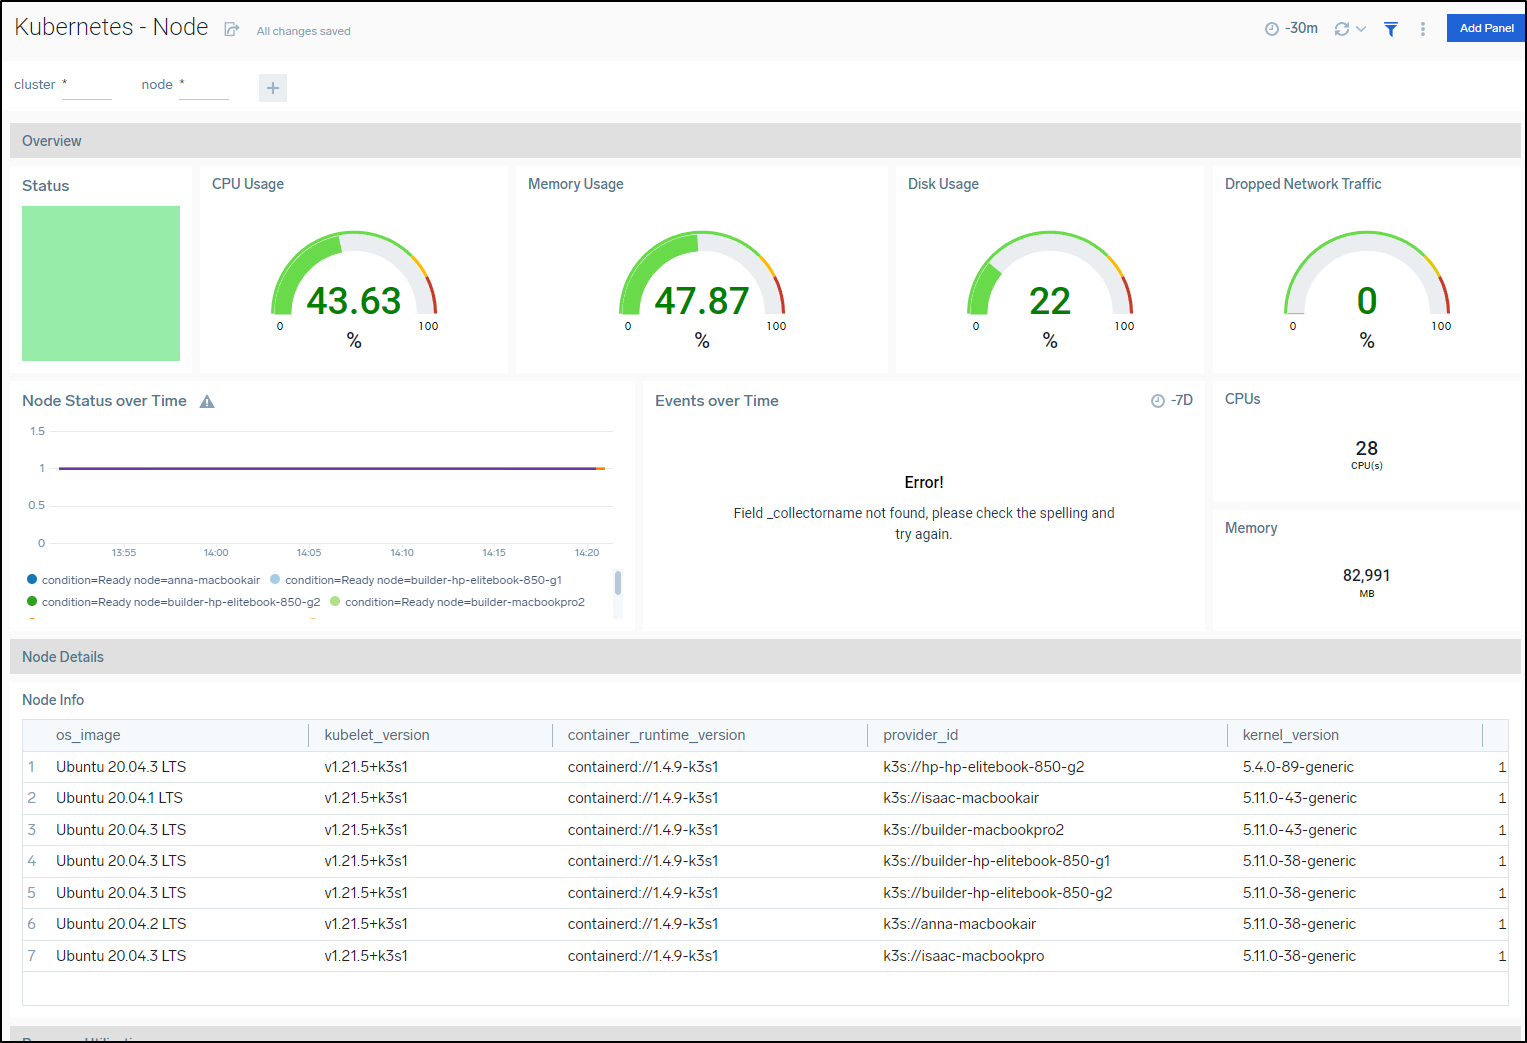Click cell k3s://hp-hp-elitebook-850-g2
Viewport: 1527px width, 1043px height.
[x=984, y=767]
